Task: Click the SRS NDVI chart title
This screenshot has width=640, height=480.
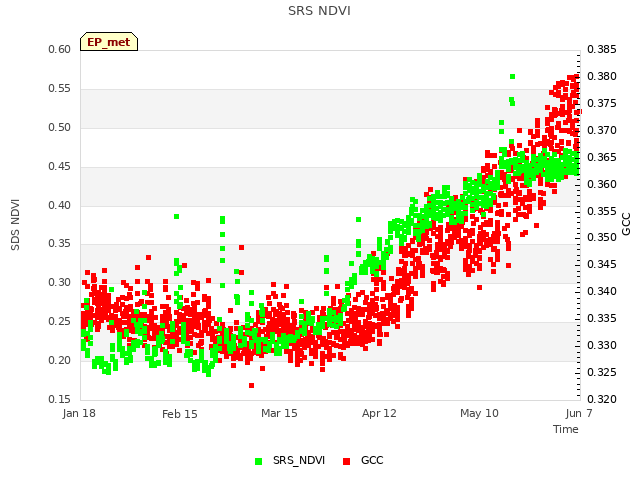Action: tap(319, 11)
